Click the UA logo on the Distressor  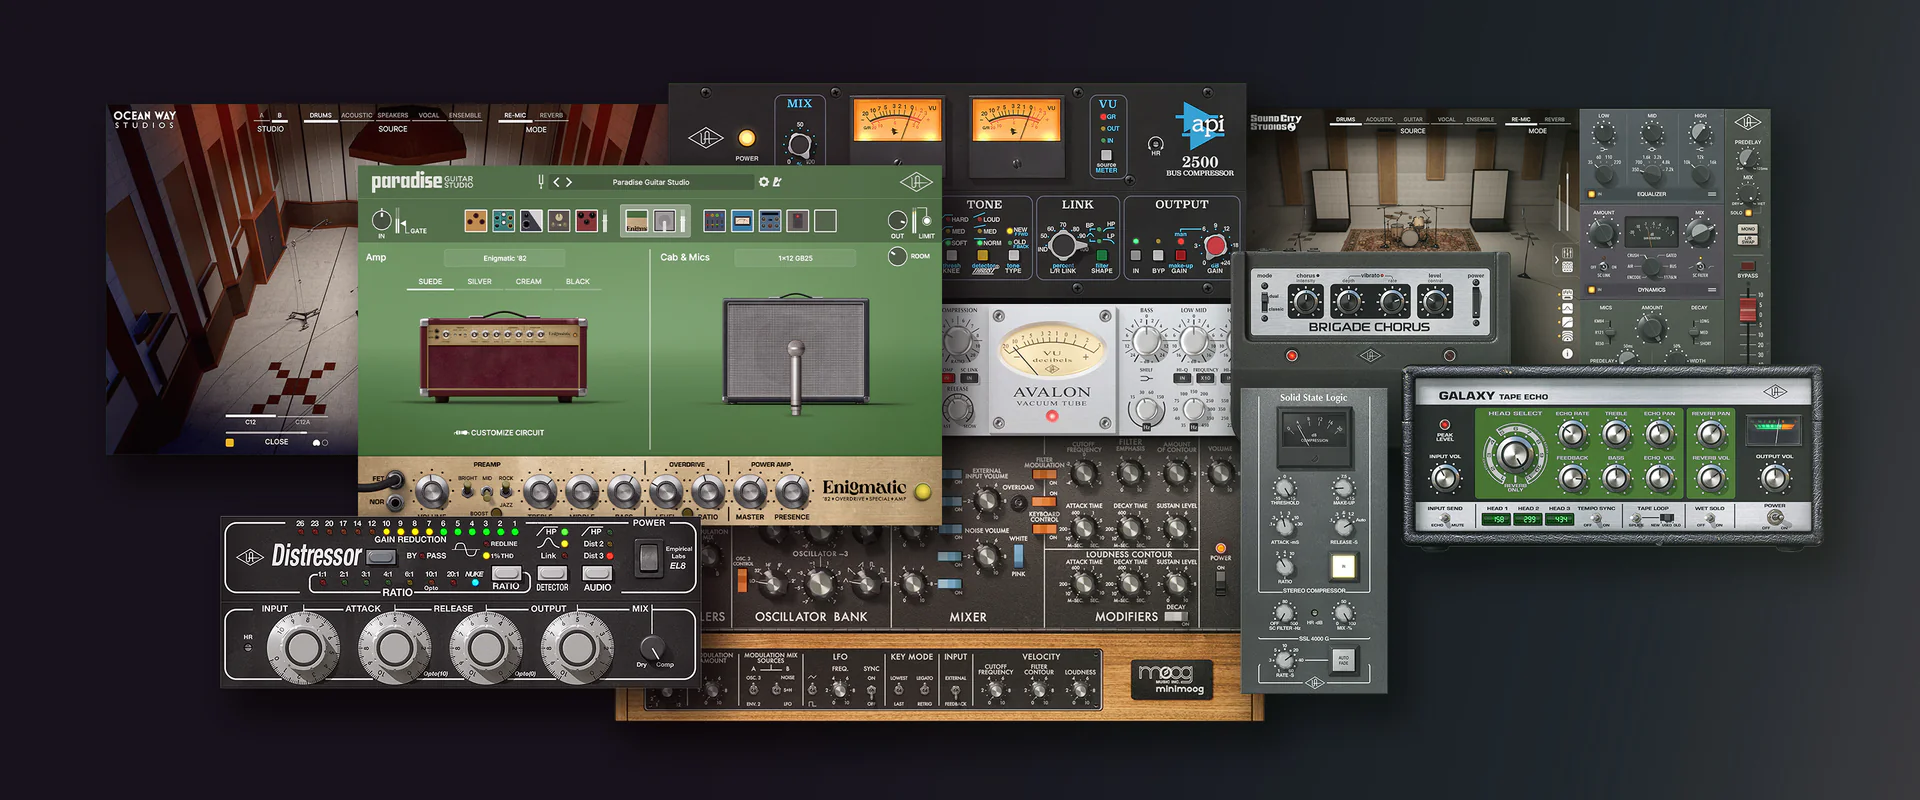click(x=249, y=557)
